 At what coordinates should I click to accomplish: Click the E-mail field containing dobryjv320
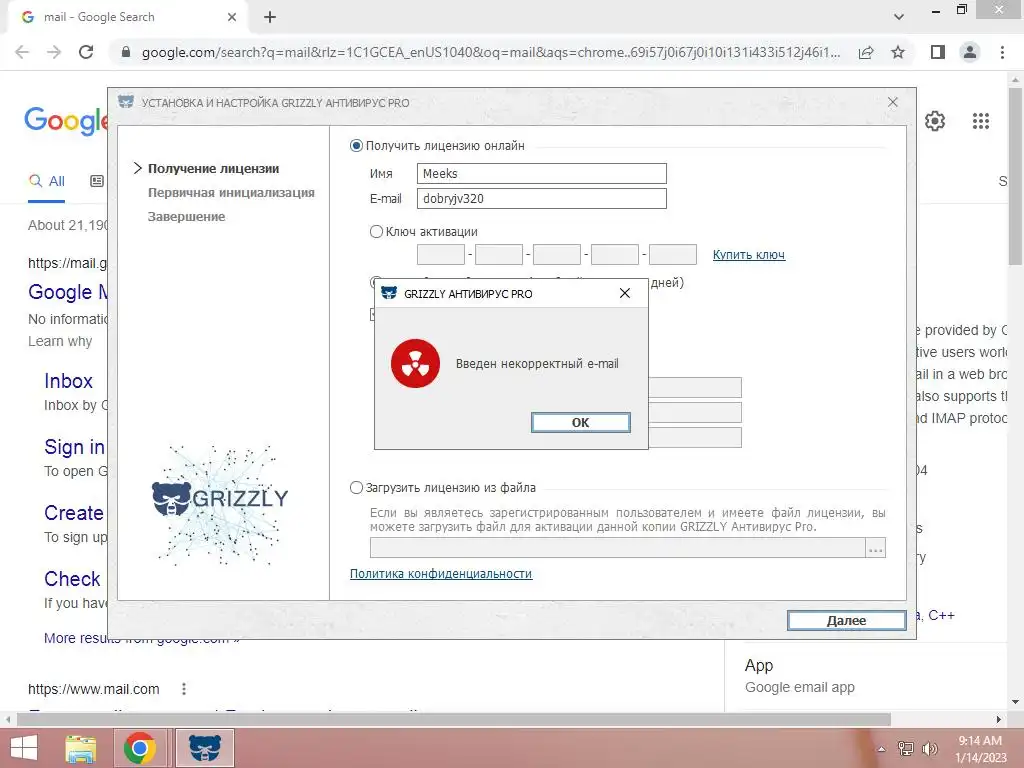tap(541, 199)
